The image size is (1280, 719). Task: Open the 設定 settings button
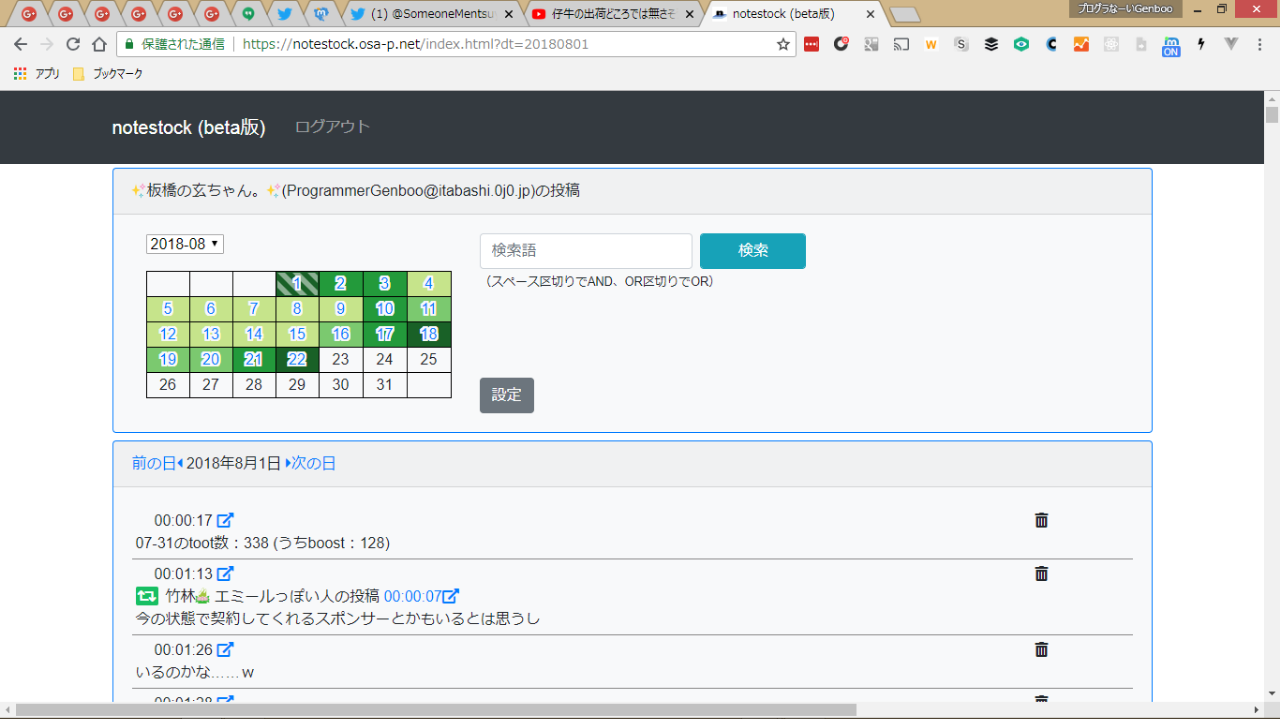pyautogui.click(x=507, y=395)
